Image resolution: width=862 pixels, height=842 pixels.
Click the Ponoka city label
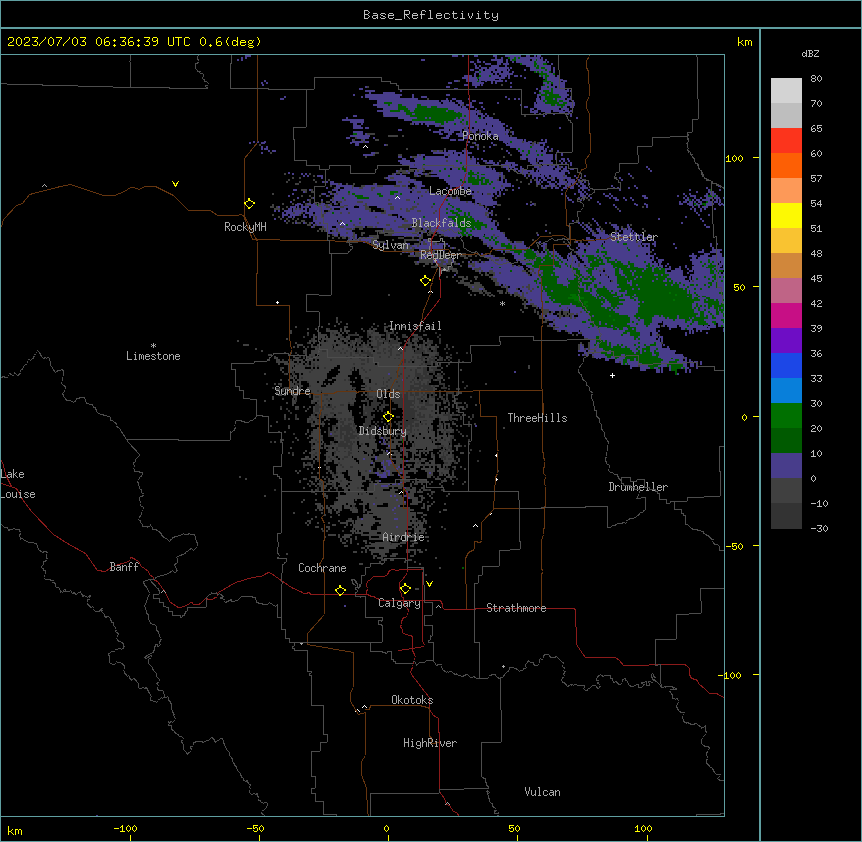(x=480, y=136)
